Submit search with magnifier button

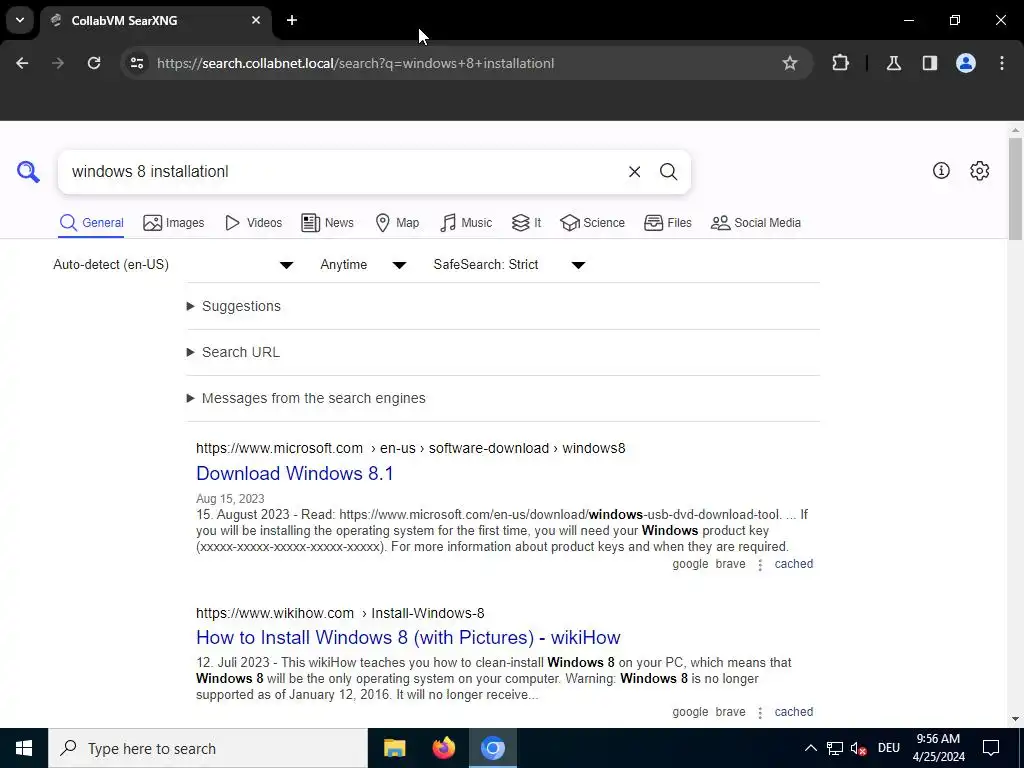click(x=668, y=172)
